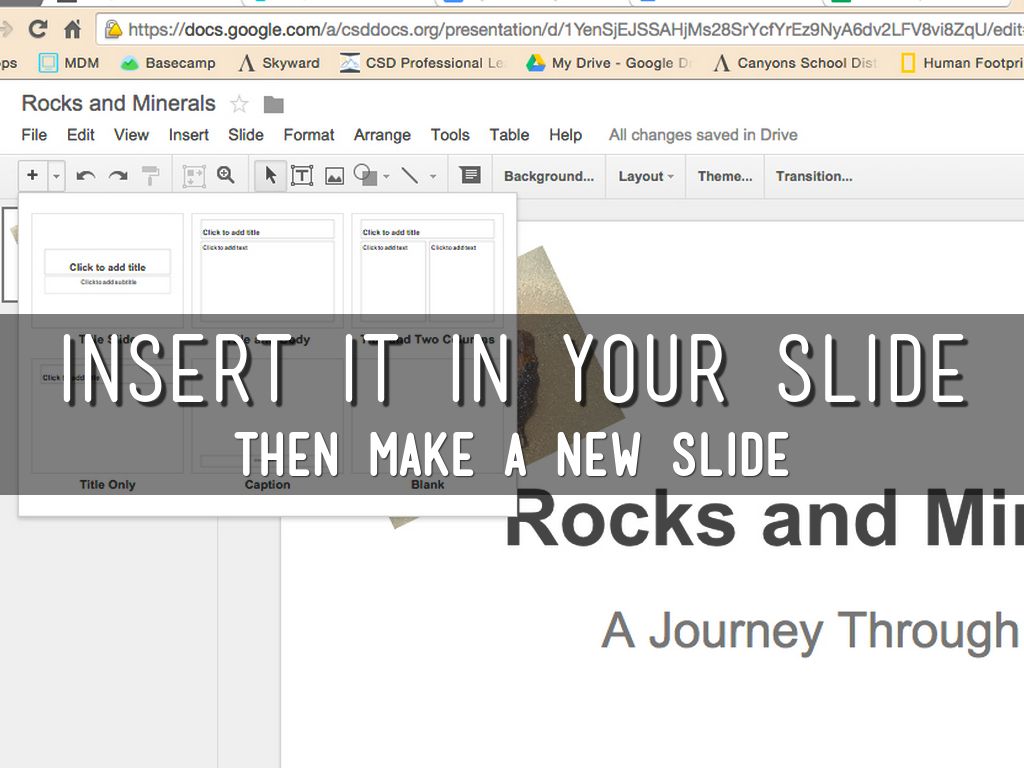Click the Transition... button

click(814, 176)
